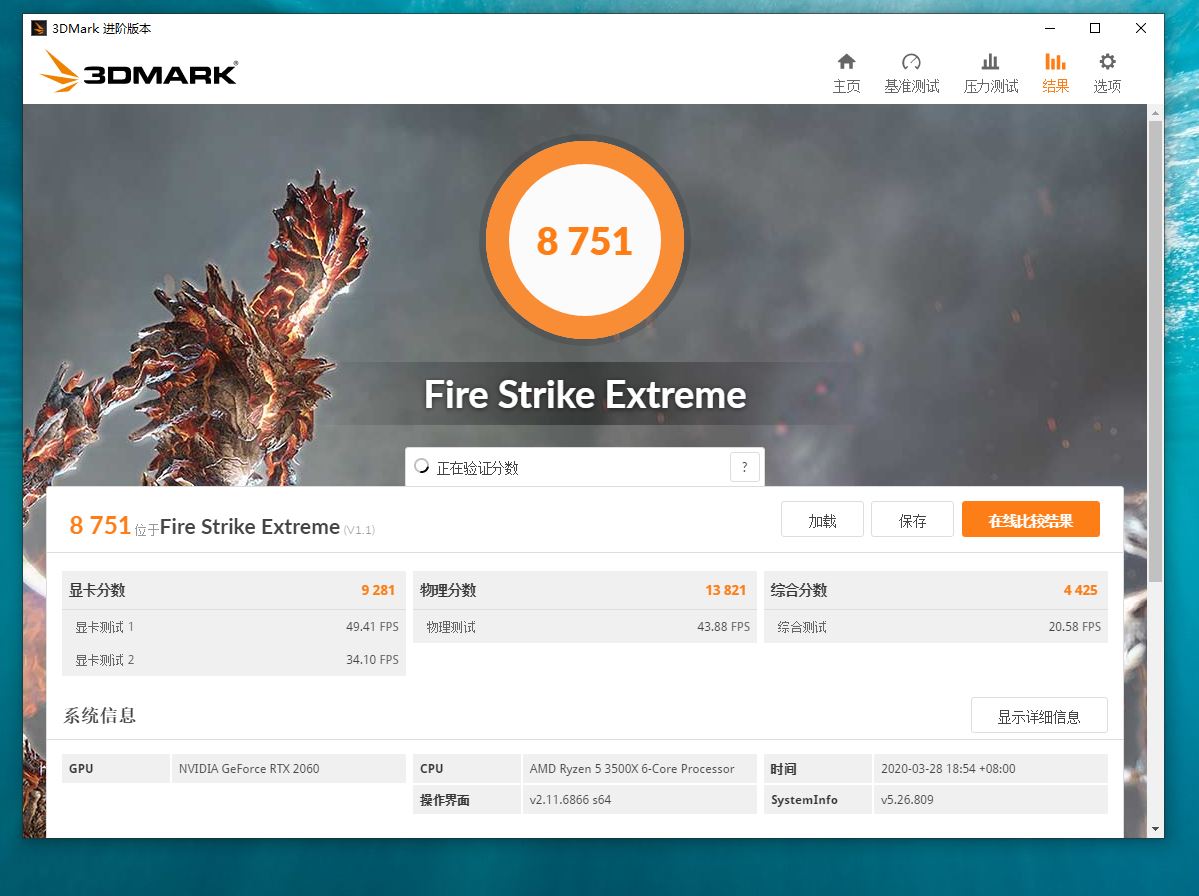Click the vertical scrollbar thumb

click(x=1155, y=350)
